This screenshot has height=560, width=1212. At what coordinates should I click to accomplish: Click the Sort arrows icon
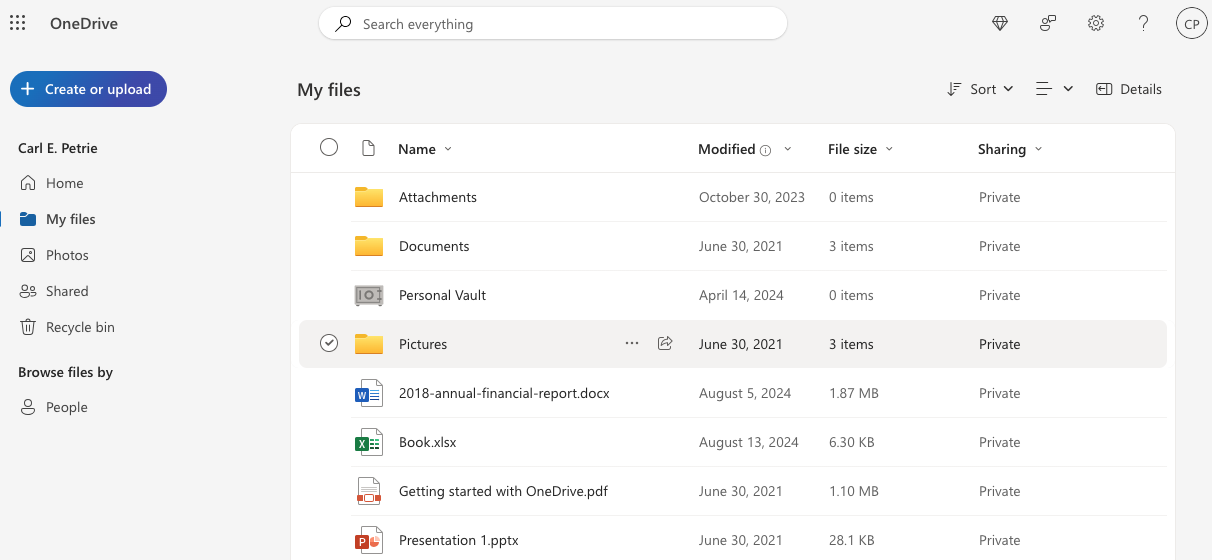pos(954,89)
